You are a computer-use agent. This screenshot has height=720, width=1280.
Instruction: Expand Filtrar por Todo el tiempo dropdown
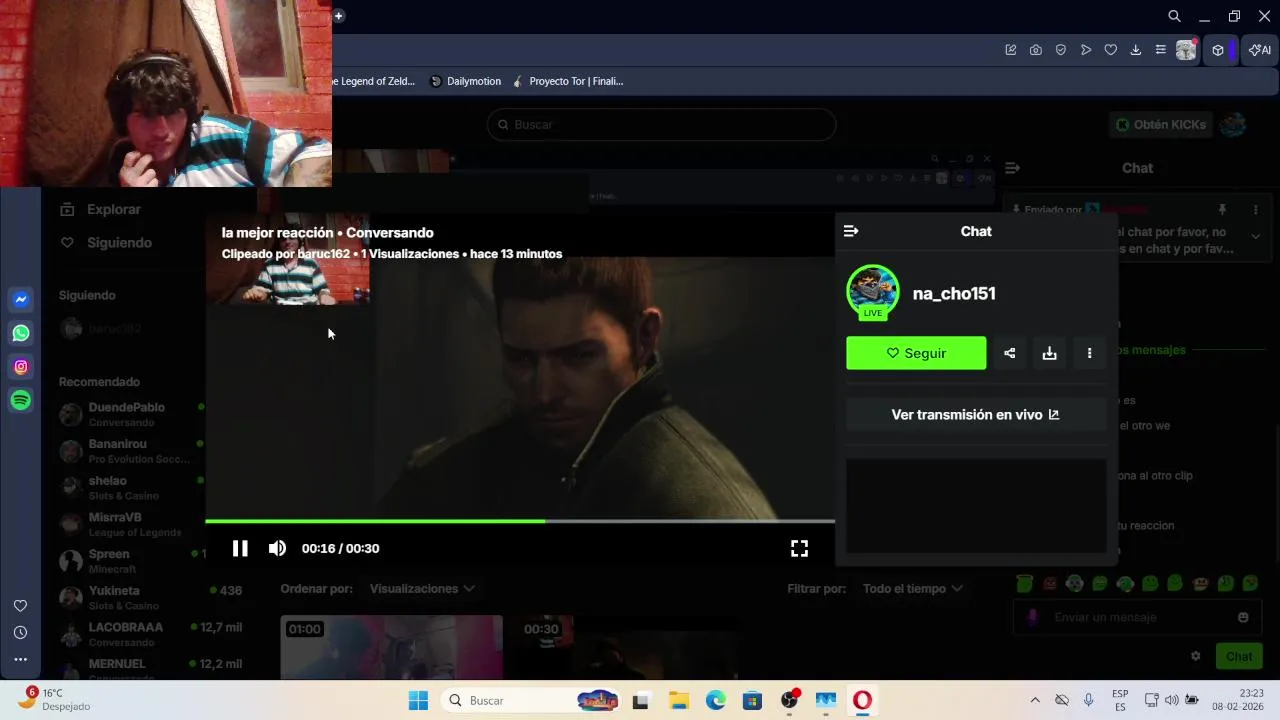pos(913,588)
